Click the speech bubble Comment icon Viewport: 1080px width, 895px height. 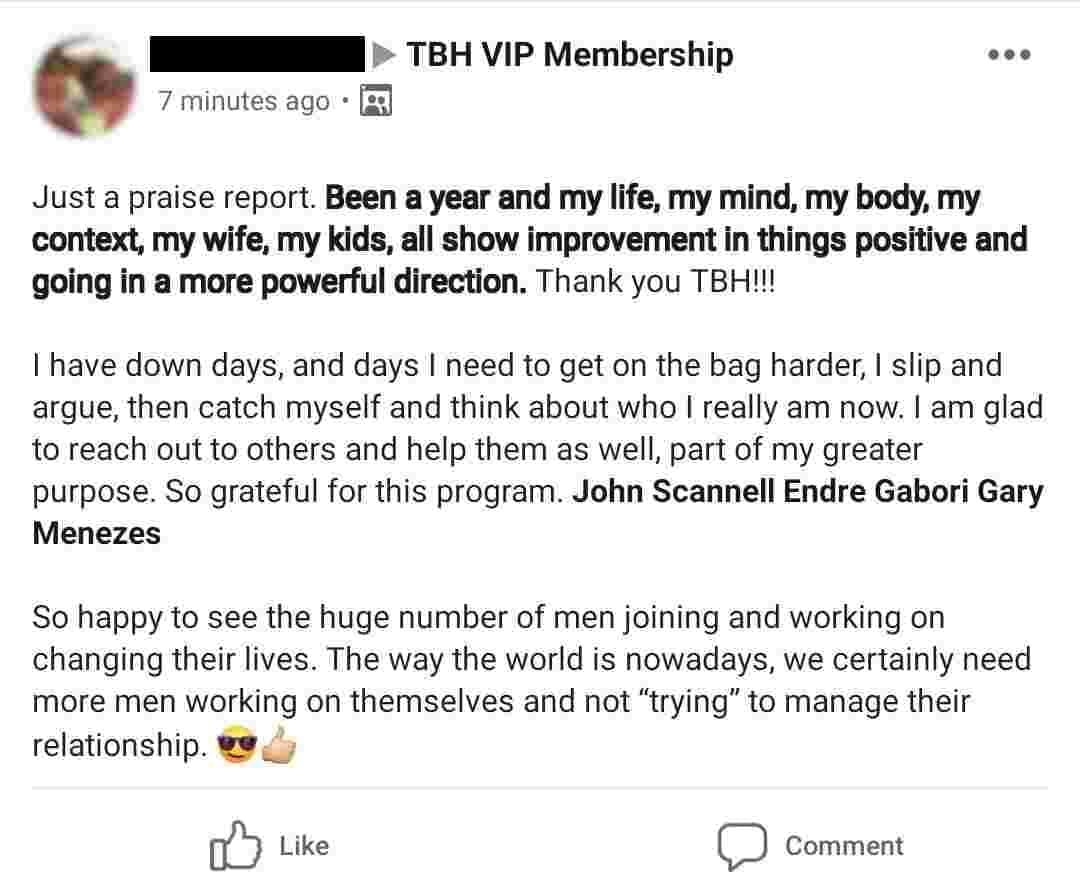click(x=741, y=846)
